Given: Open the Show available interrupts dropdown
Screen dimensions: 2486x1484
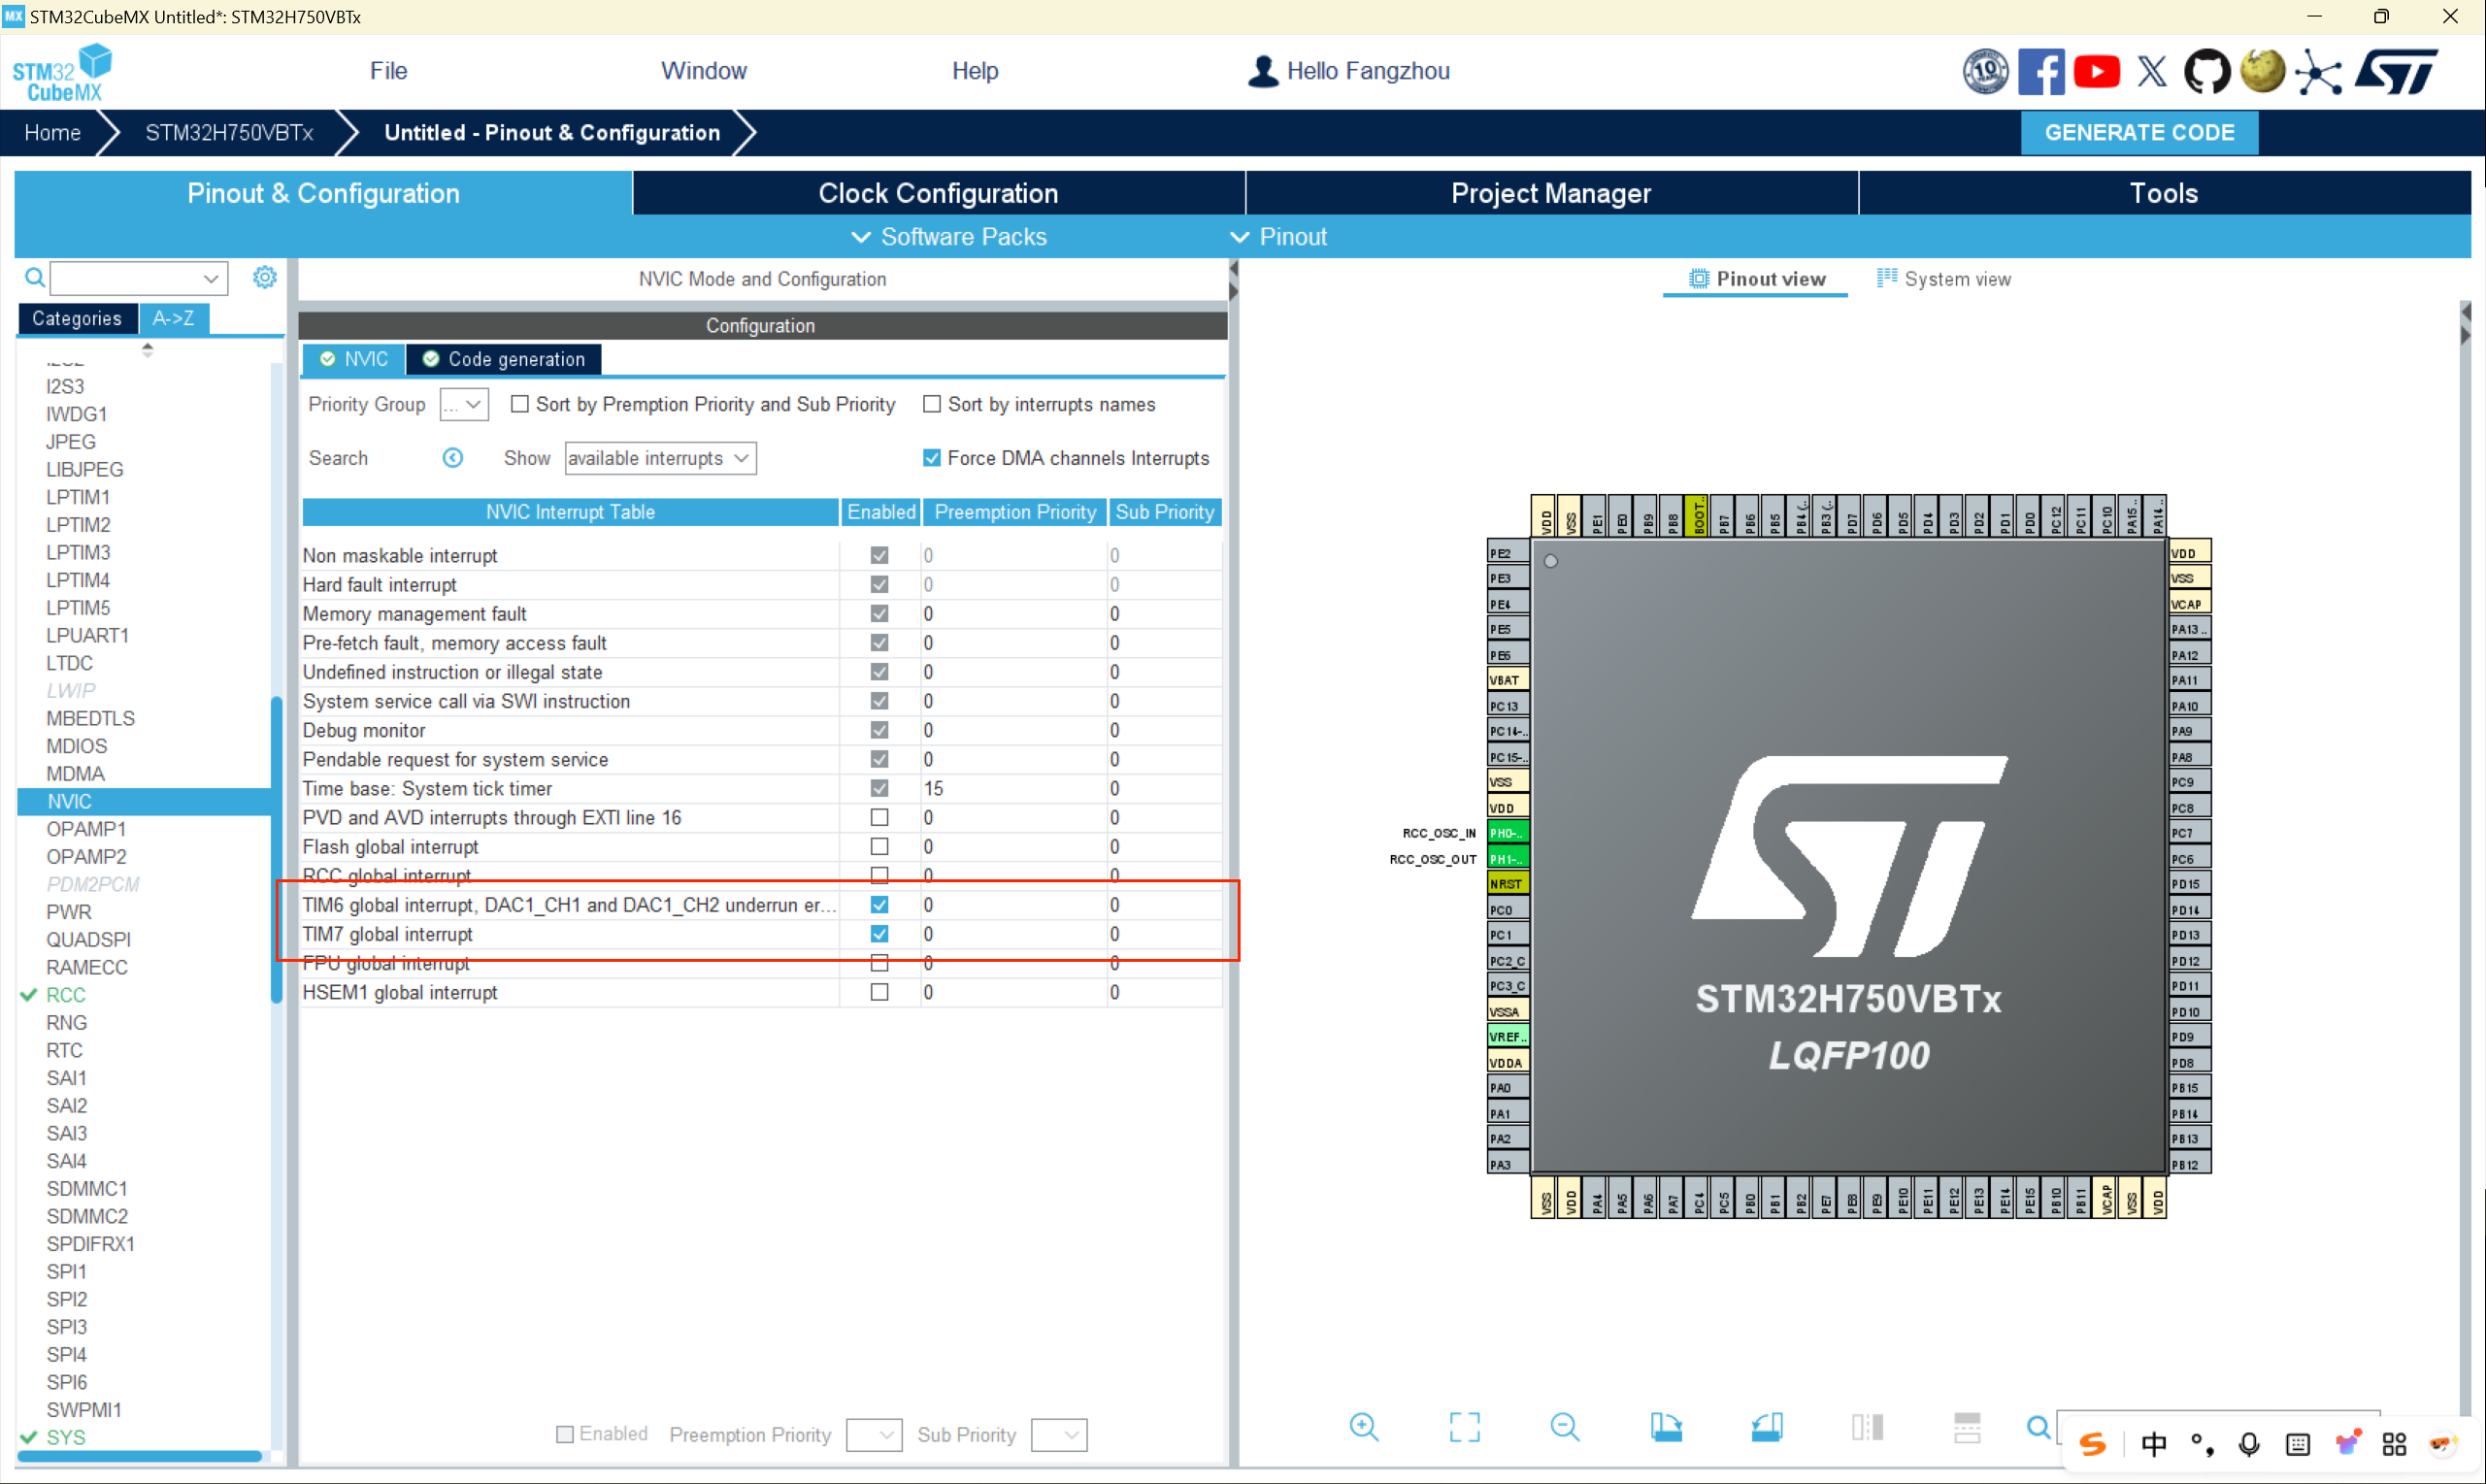Looking at the screenshot, I should coord(660,458).
